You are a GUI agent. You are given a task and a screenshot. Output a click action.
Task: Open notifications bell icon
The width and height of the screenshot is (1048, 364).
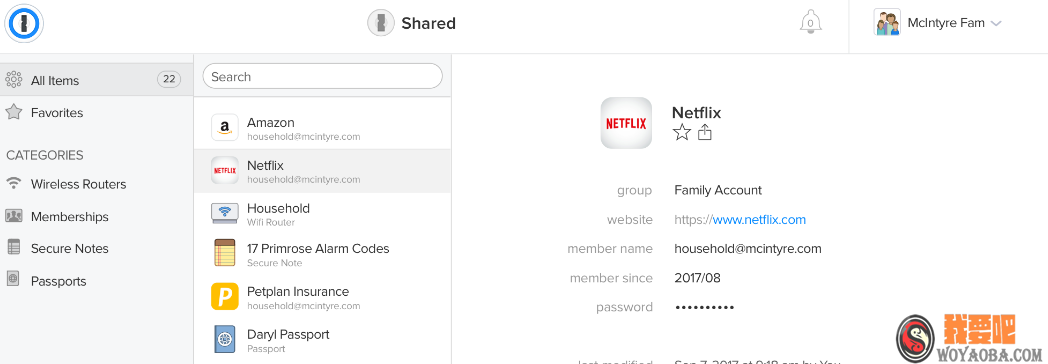coord(811,22)
